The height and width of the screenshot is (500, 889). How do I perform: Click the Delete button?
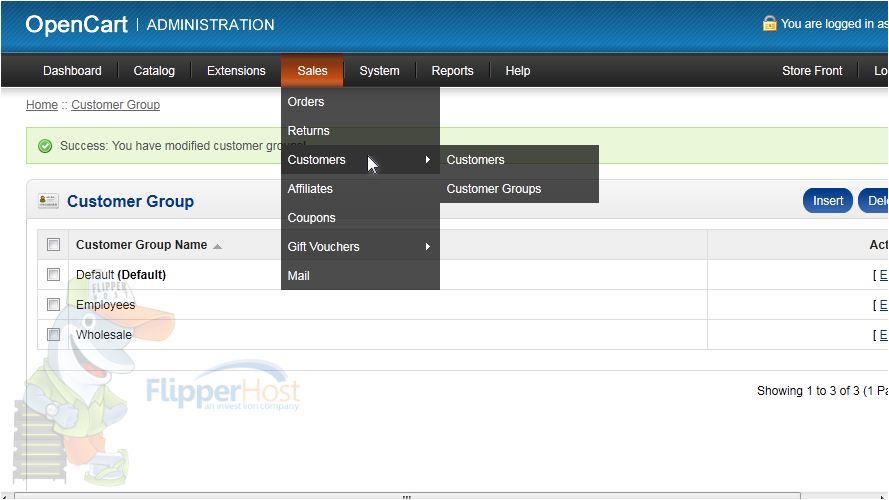874,201
